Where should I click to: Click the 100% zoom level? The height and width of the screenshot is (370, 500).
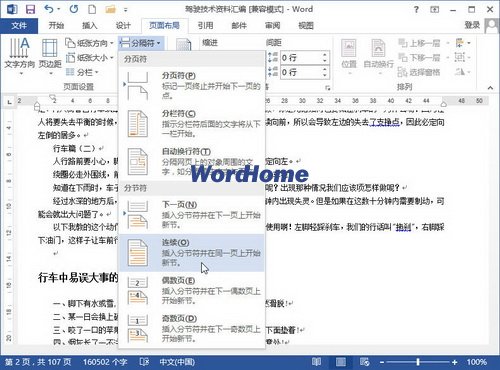pyautogui.click(x=477, y=362)
